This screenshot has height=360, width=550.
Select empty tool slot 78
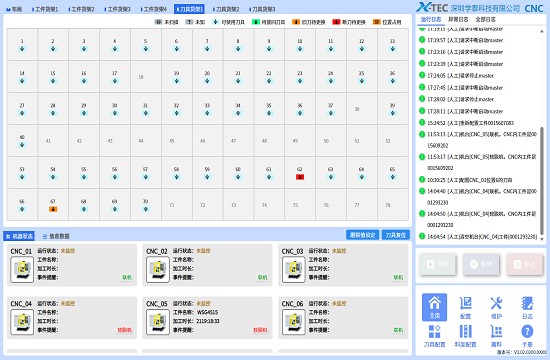coord(393,205)
